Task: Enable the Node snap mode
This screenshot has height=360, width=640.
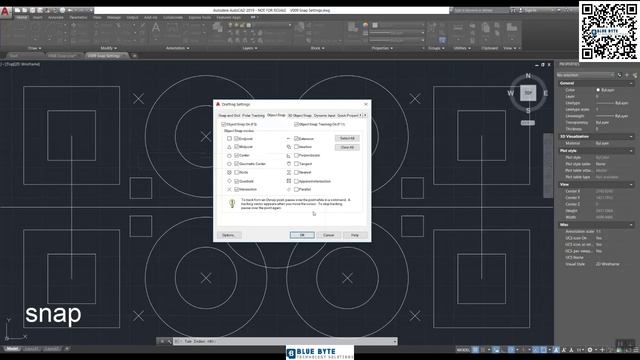Action: [236, 172]
